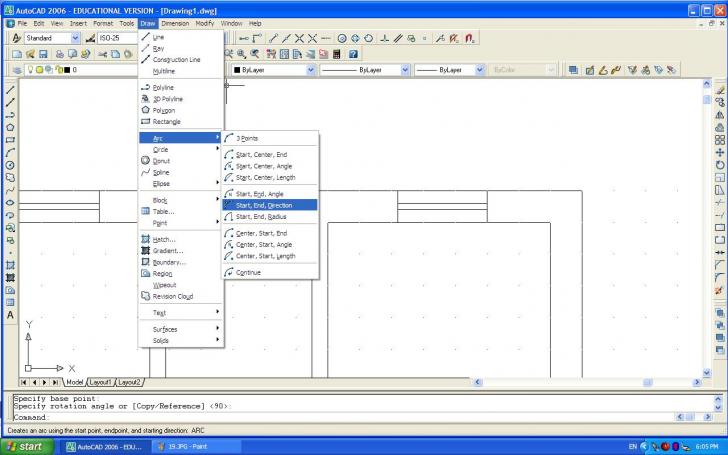
Task: Click the Snap to Perpendicular icon
Action: 384,39
